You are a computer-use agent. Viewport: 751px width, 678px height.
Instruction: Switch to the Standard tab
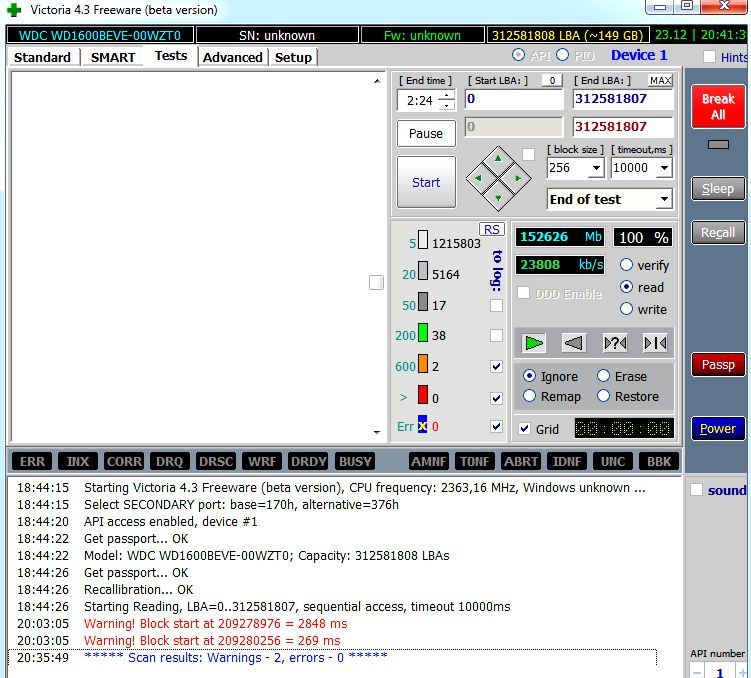pyautogui.click(x=42, y=57)
